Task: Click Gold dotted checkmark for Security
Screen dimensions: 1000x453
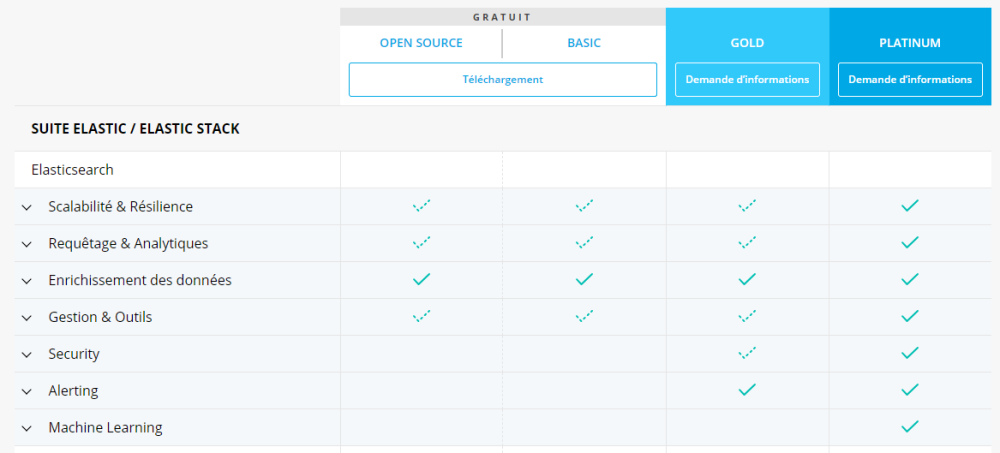Action: (x=747, y=353)
